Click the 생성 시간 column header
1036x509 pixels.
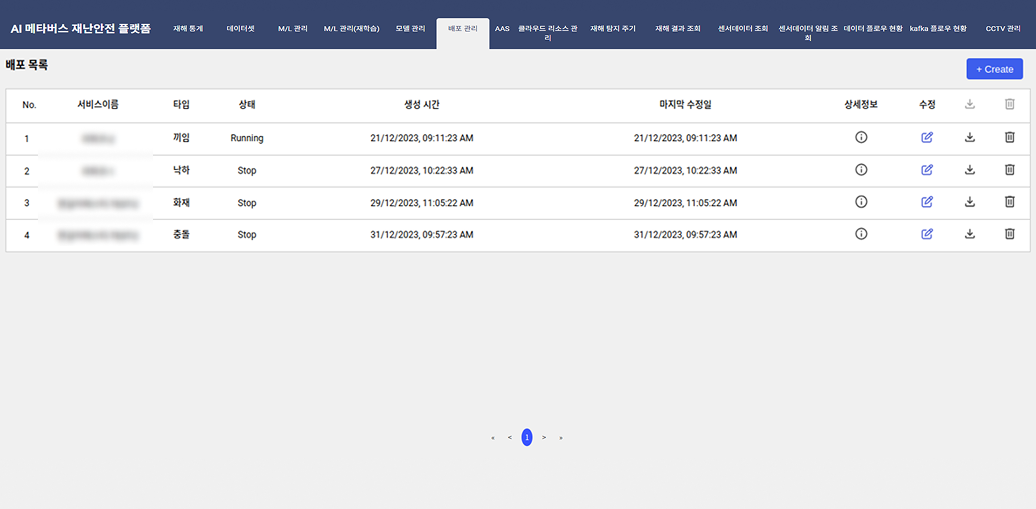point(422,104)
